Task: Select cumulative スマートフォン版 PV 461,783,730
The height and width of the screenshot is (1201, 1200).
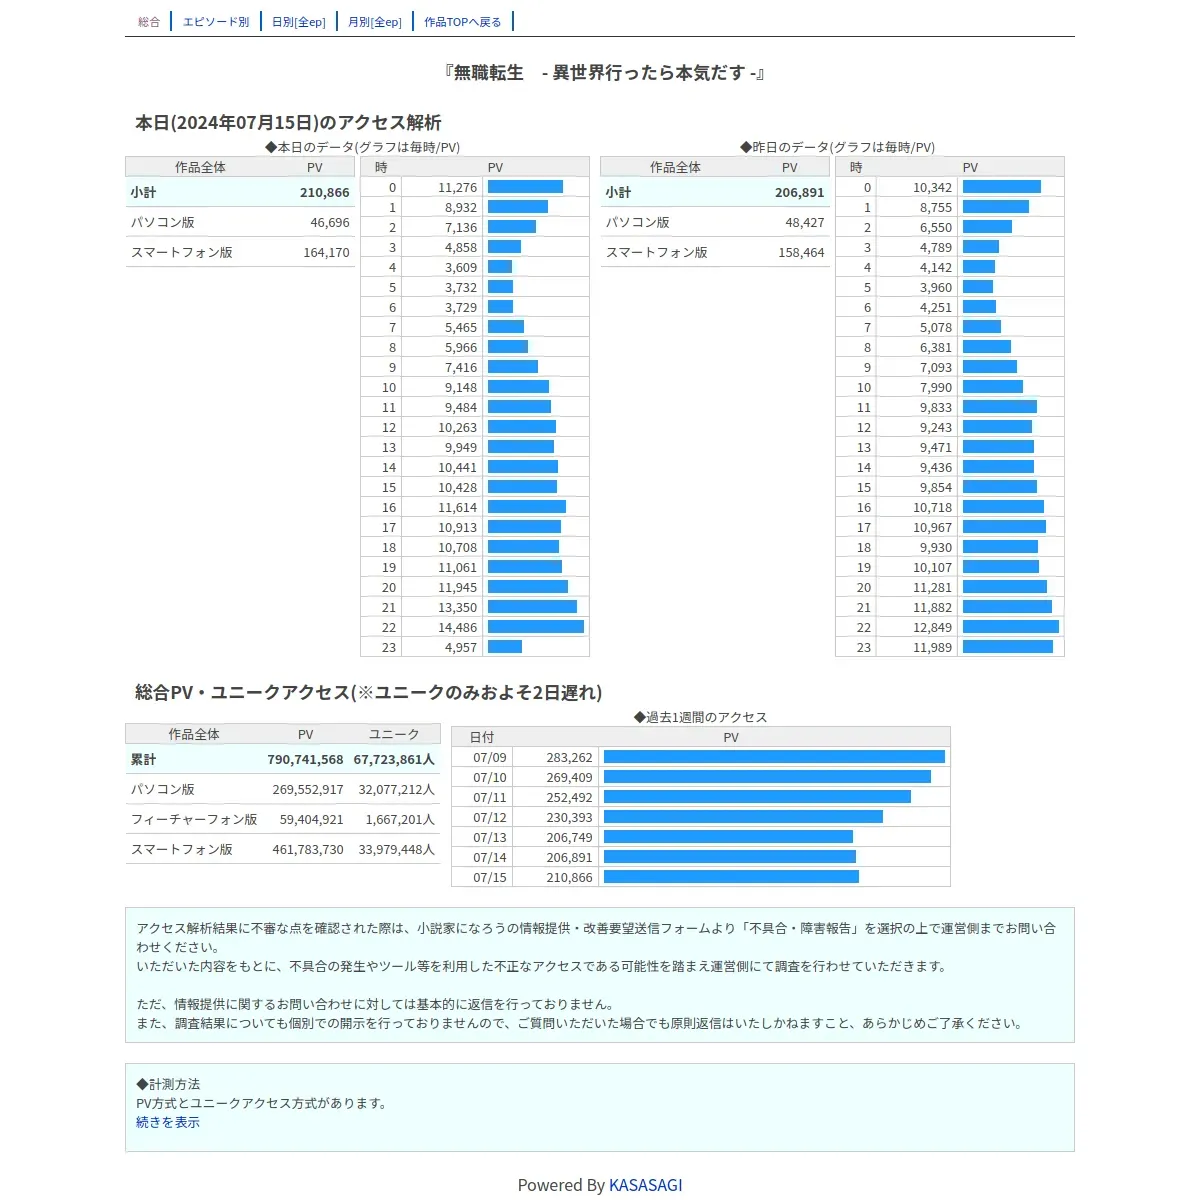Action: 308,850
